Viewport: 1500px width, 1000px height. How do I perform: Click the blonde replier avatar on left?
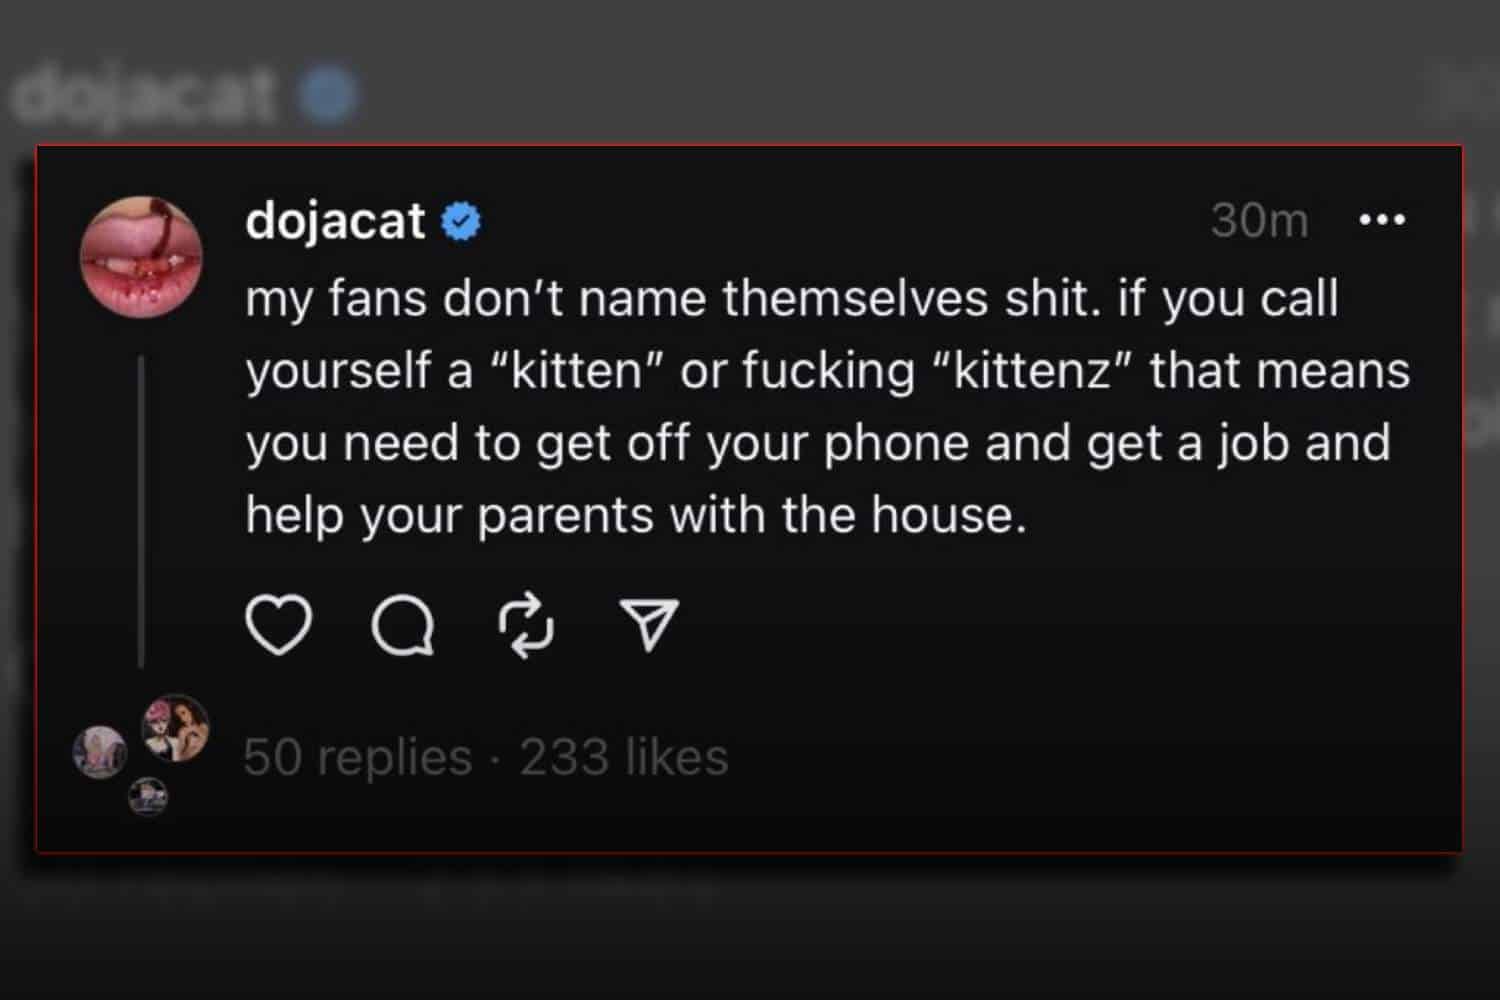coord(100,752)
